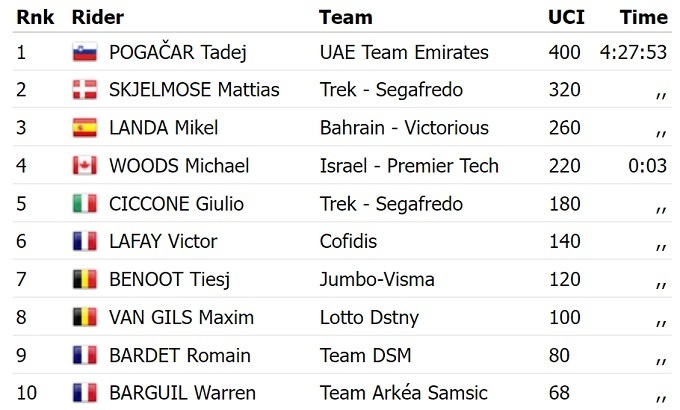The image size is (680, 410).
Task: Sort by the Rider column header
Action: point(98,17)
